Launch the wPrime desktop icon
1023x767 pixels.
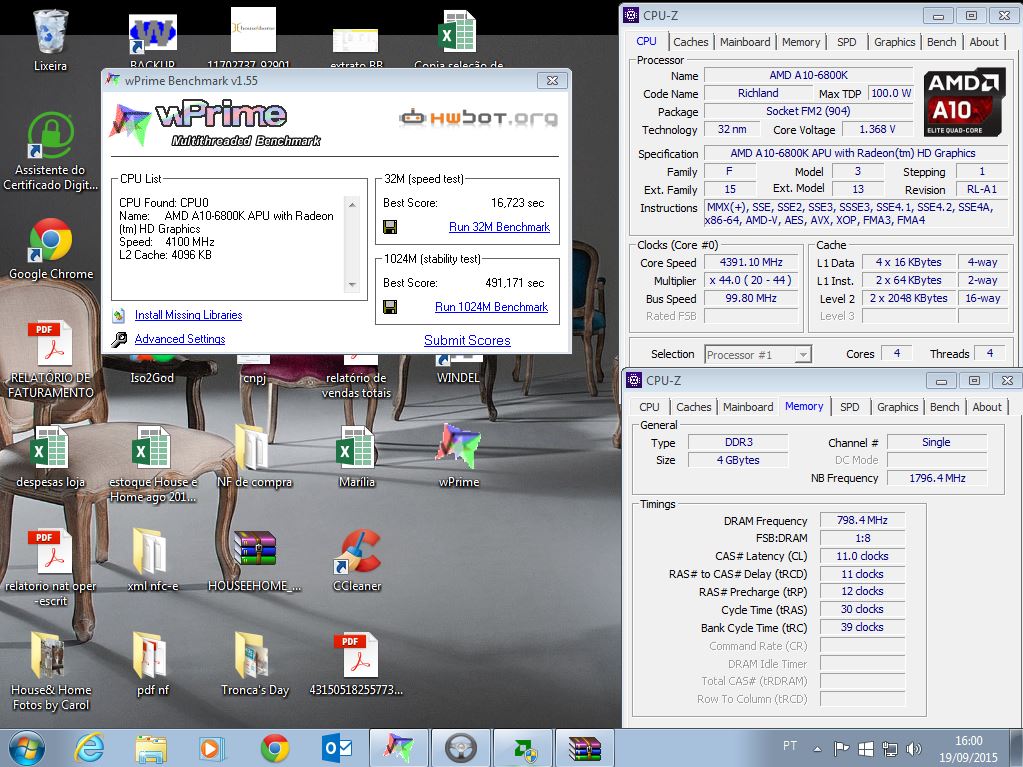tap(459, 457)
